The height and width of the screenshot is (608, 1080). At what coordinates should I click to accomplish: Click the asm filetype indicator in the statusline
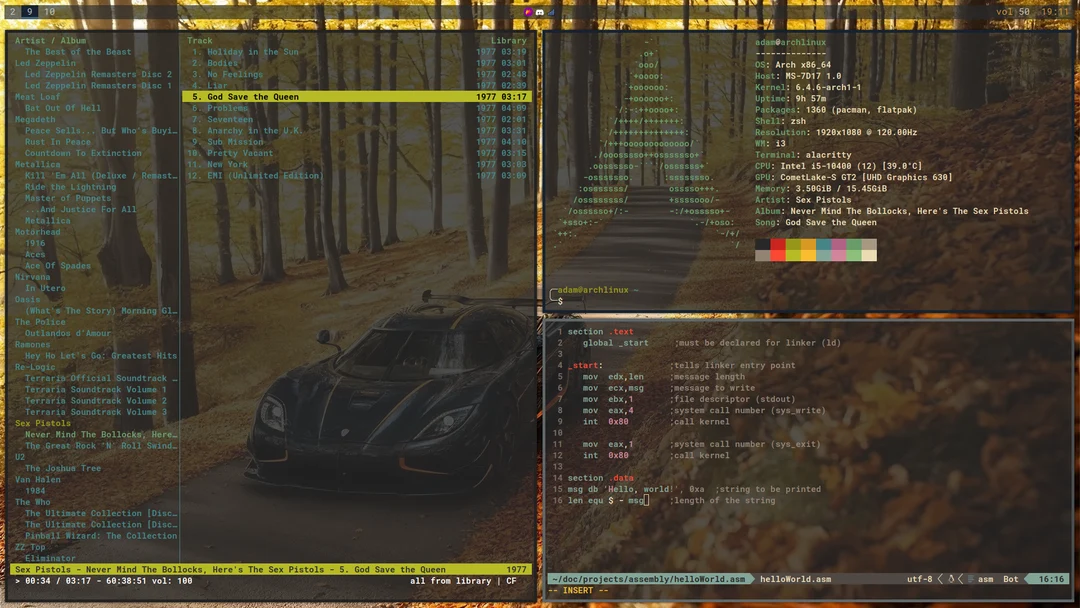983,578
